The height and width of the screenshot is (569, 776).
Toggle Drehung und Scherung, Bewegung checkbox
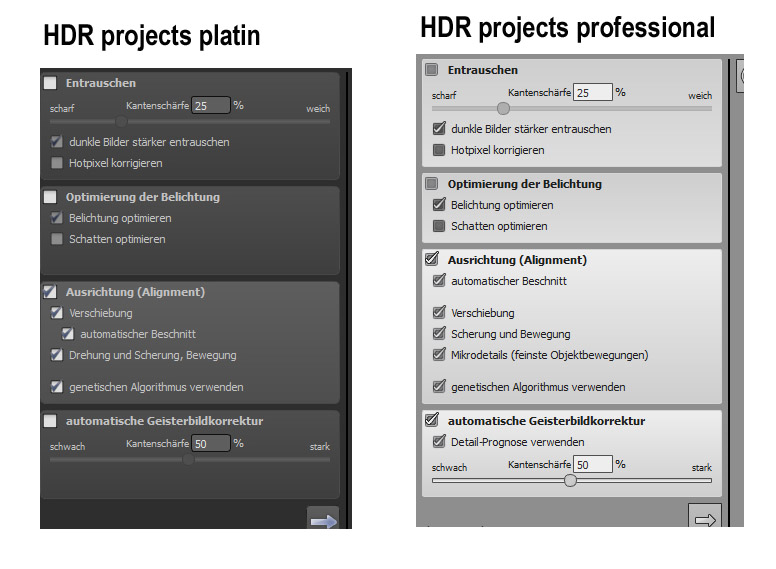[56, 355]
